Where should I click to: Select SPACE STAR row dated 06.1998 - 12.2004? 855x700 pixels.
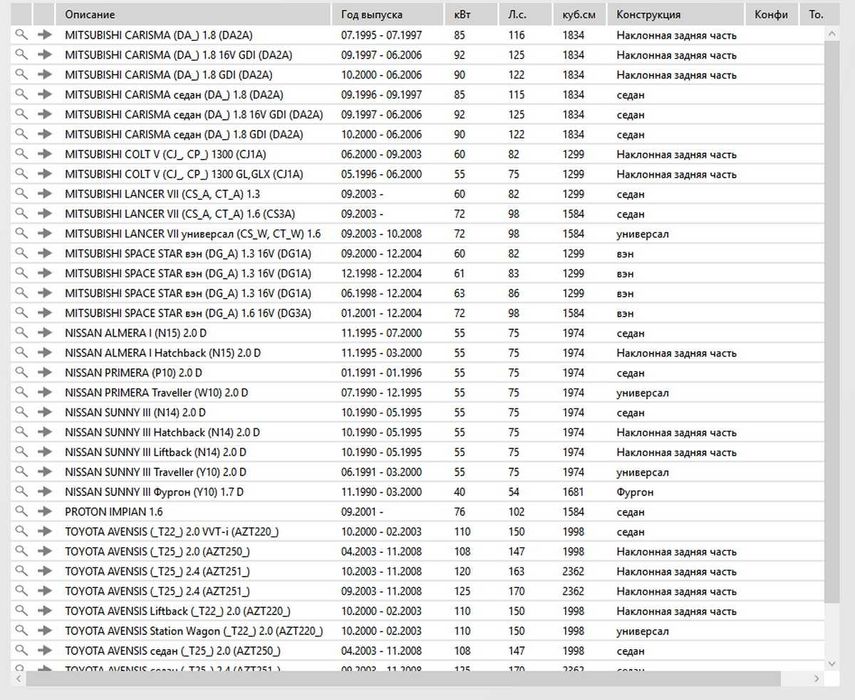coord(417,293)
